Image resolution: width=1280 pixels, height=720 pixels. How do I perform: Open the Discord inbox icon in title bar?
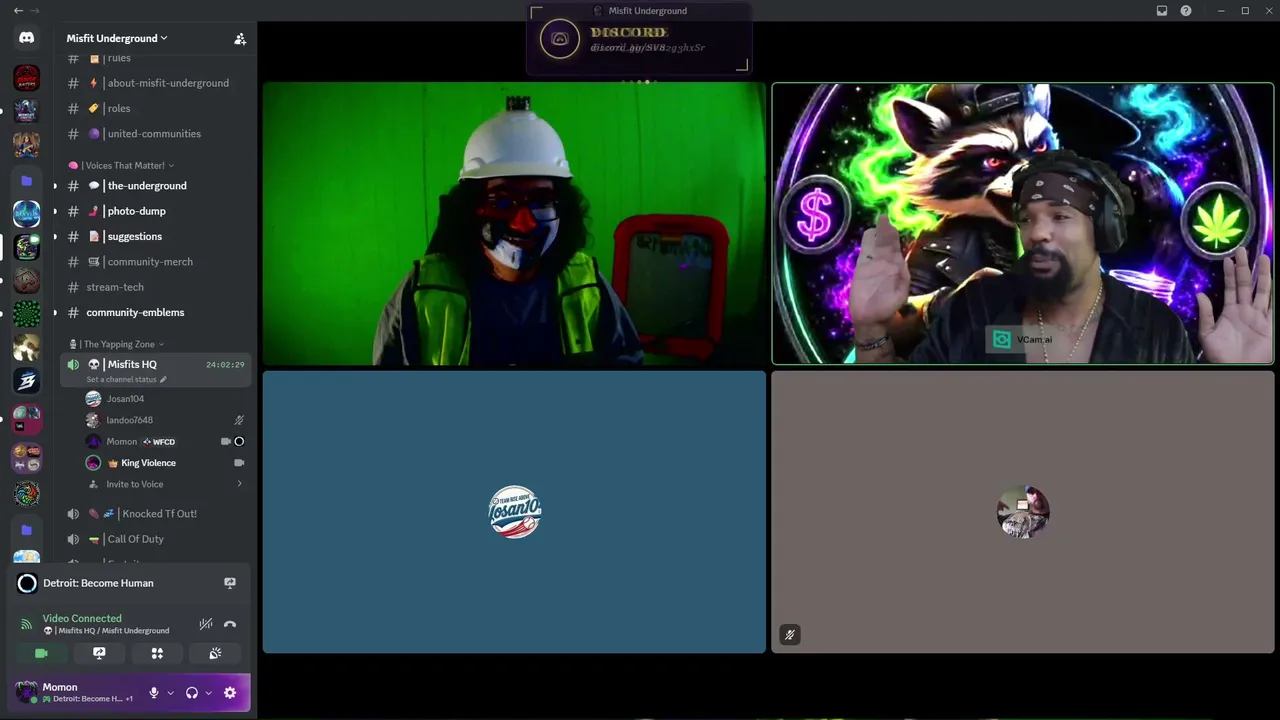point(1162,11)
